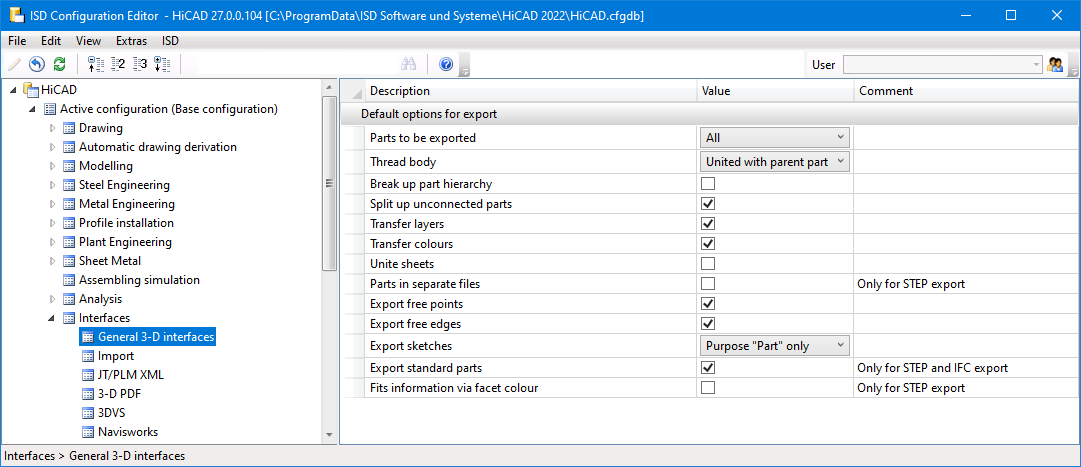Viewport: 1081px width, 467px height.
Task: Open help with the question mark icon
Action: 445,64
